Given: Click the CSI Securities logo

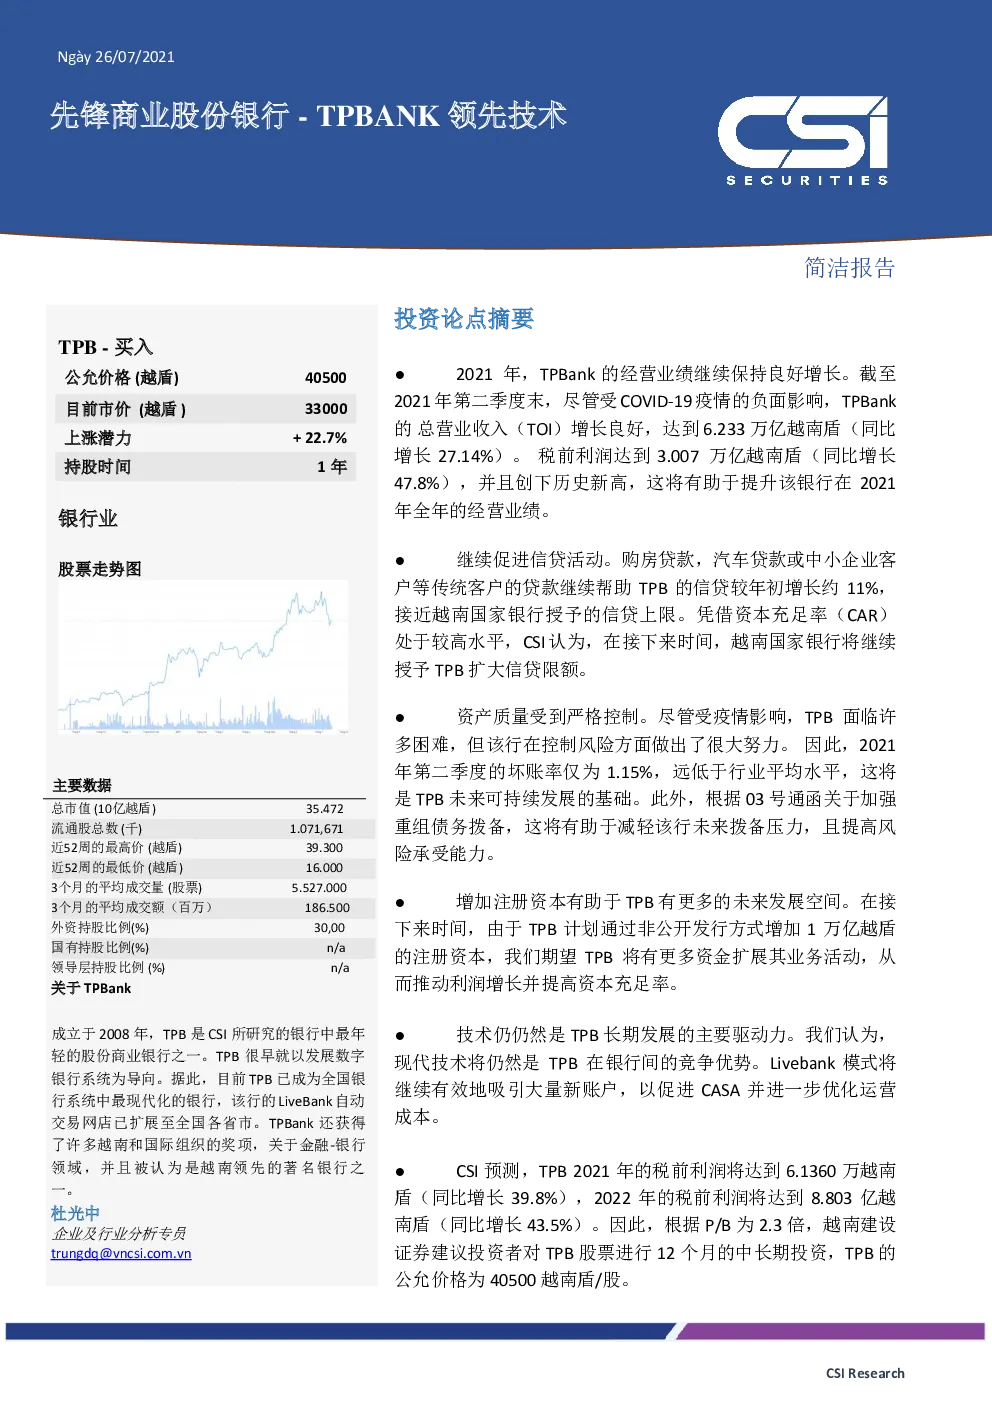Looking at the screenshot, I should [803, 141].
